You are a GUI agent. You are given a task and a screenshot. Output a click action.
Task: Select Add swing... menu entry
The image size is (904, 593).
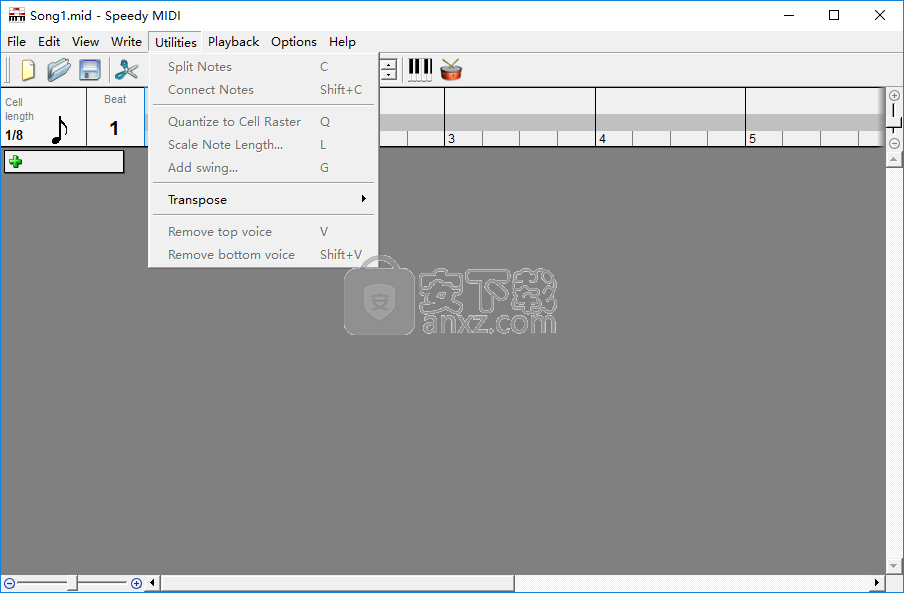pos(263,168)
